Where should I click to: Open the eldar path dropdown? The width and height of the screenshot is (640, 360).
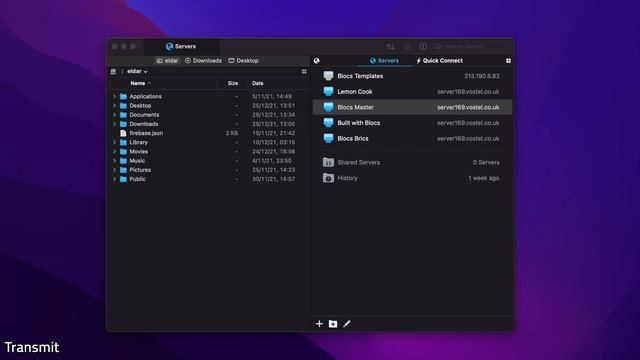click(x=138, y=71)
